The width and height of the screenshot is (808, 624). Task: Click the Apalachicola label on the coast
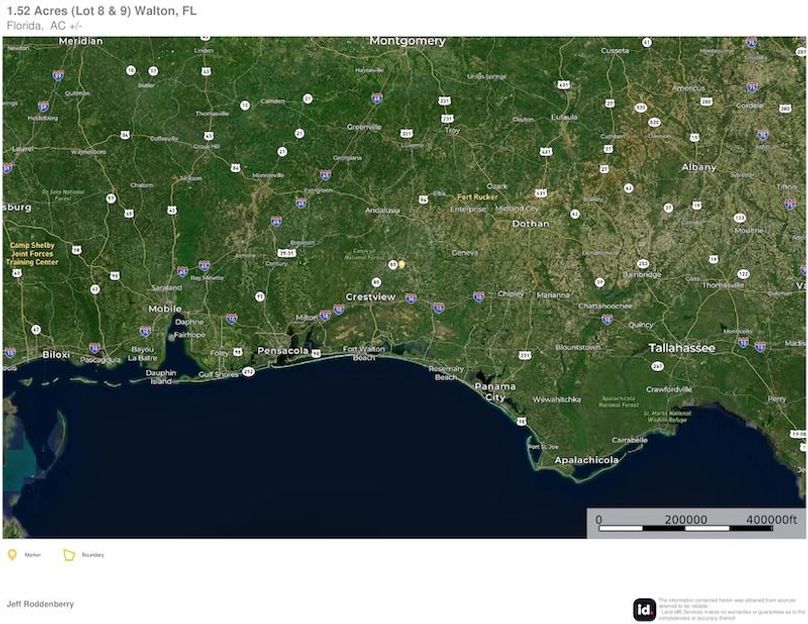(x=590, y=460)
